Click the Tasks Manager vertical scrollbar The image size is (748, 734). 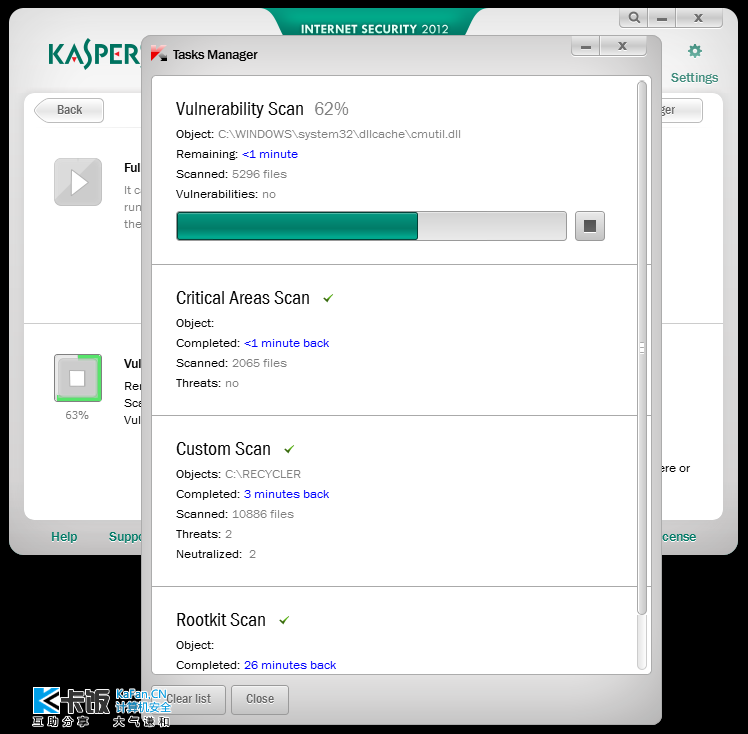642,348
